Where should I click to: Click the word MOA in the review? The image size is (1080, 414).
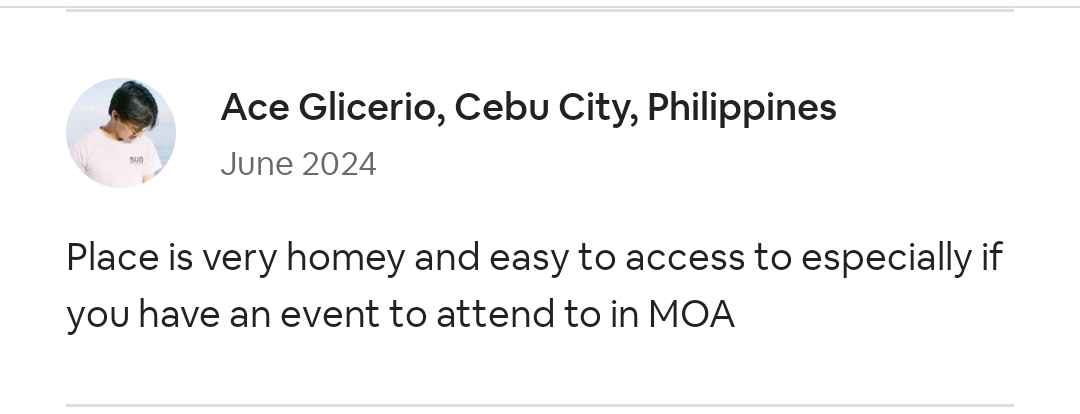pos(692,314)
